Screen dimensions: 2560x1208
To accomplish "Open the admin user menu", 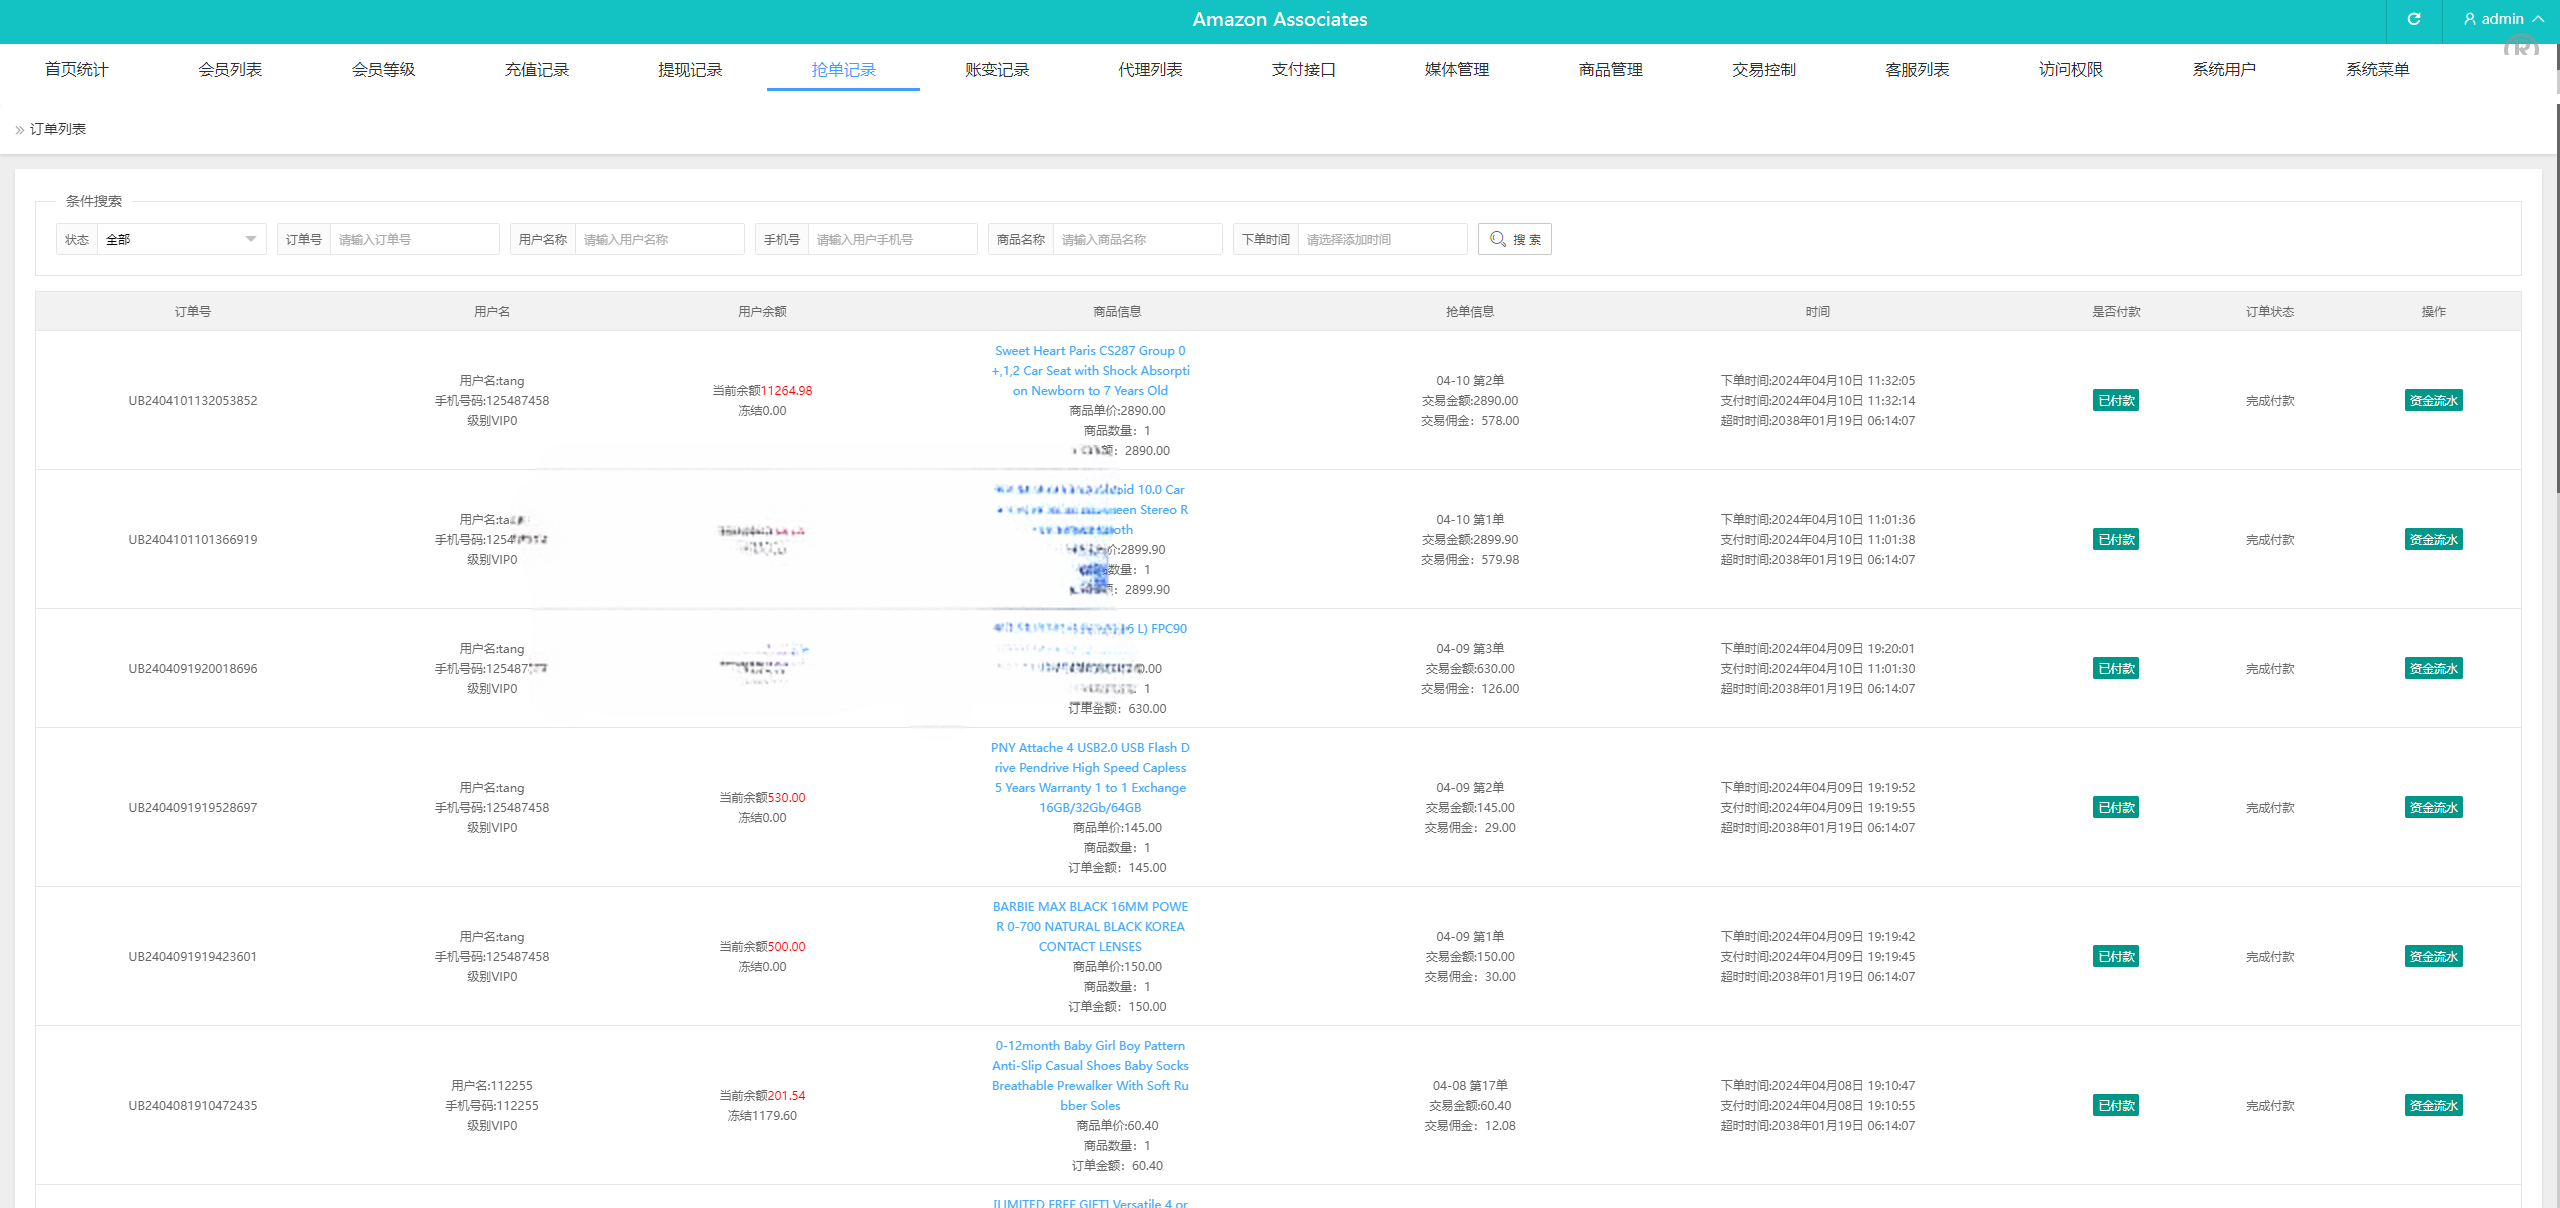I will [2503, 19].
